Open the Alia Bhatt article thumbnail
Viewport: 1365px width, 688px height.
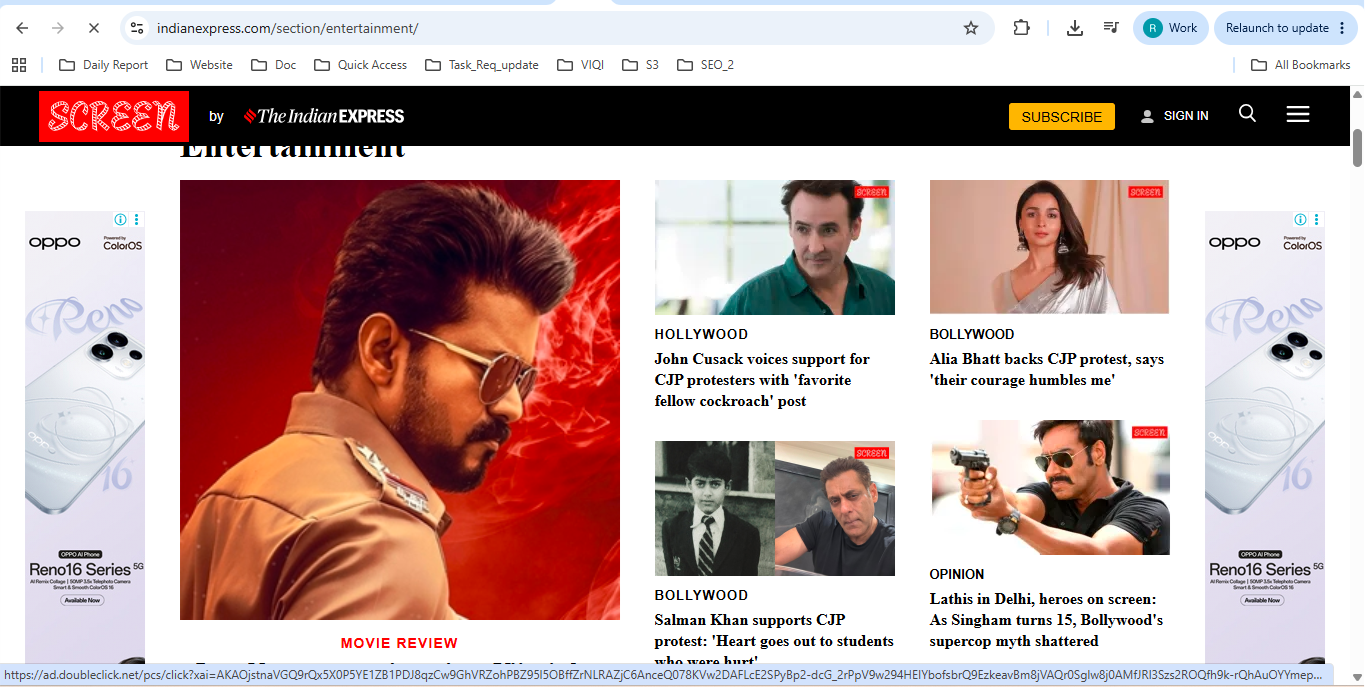pos(1049,247)
